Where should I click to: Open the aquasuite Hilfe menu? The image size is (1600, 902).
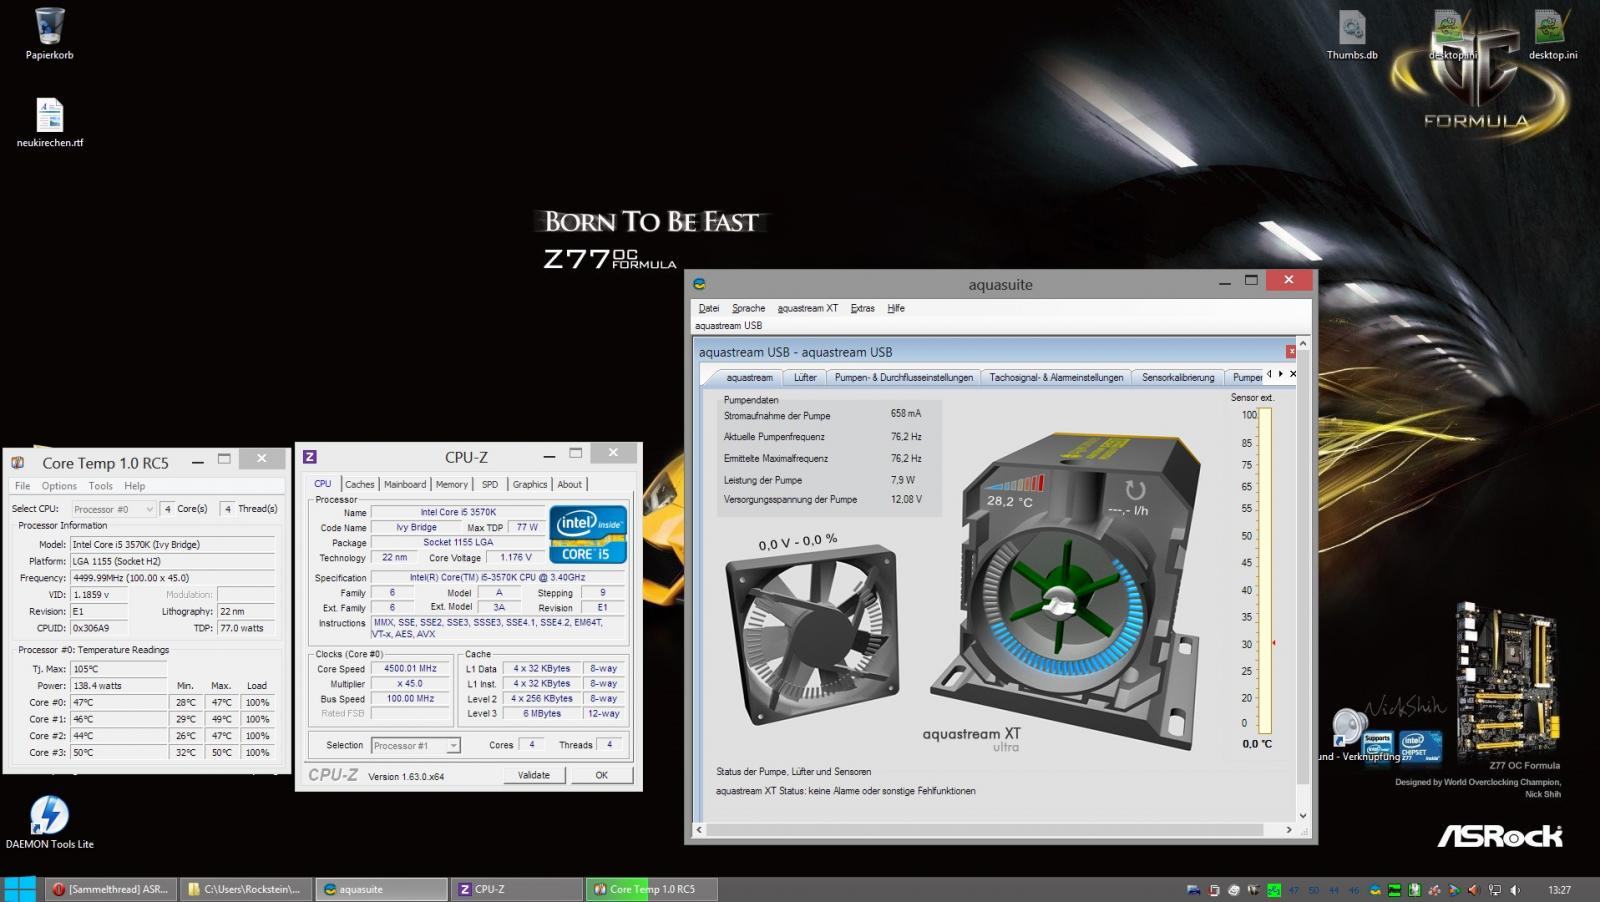pyautogui.click(x=896, y=308)
